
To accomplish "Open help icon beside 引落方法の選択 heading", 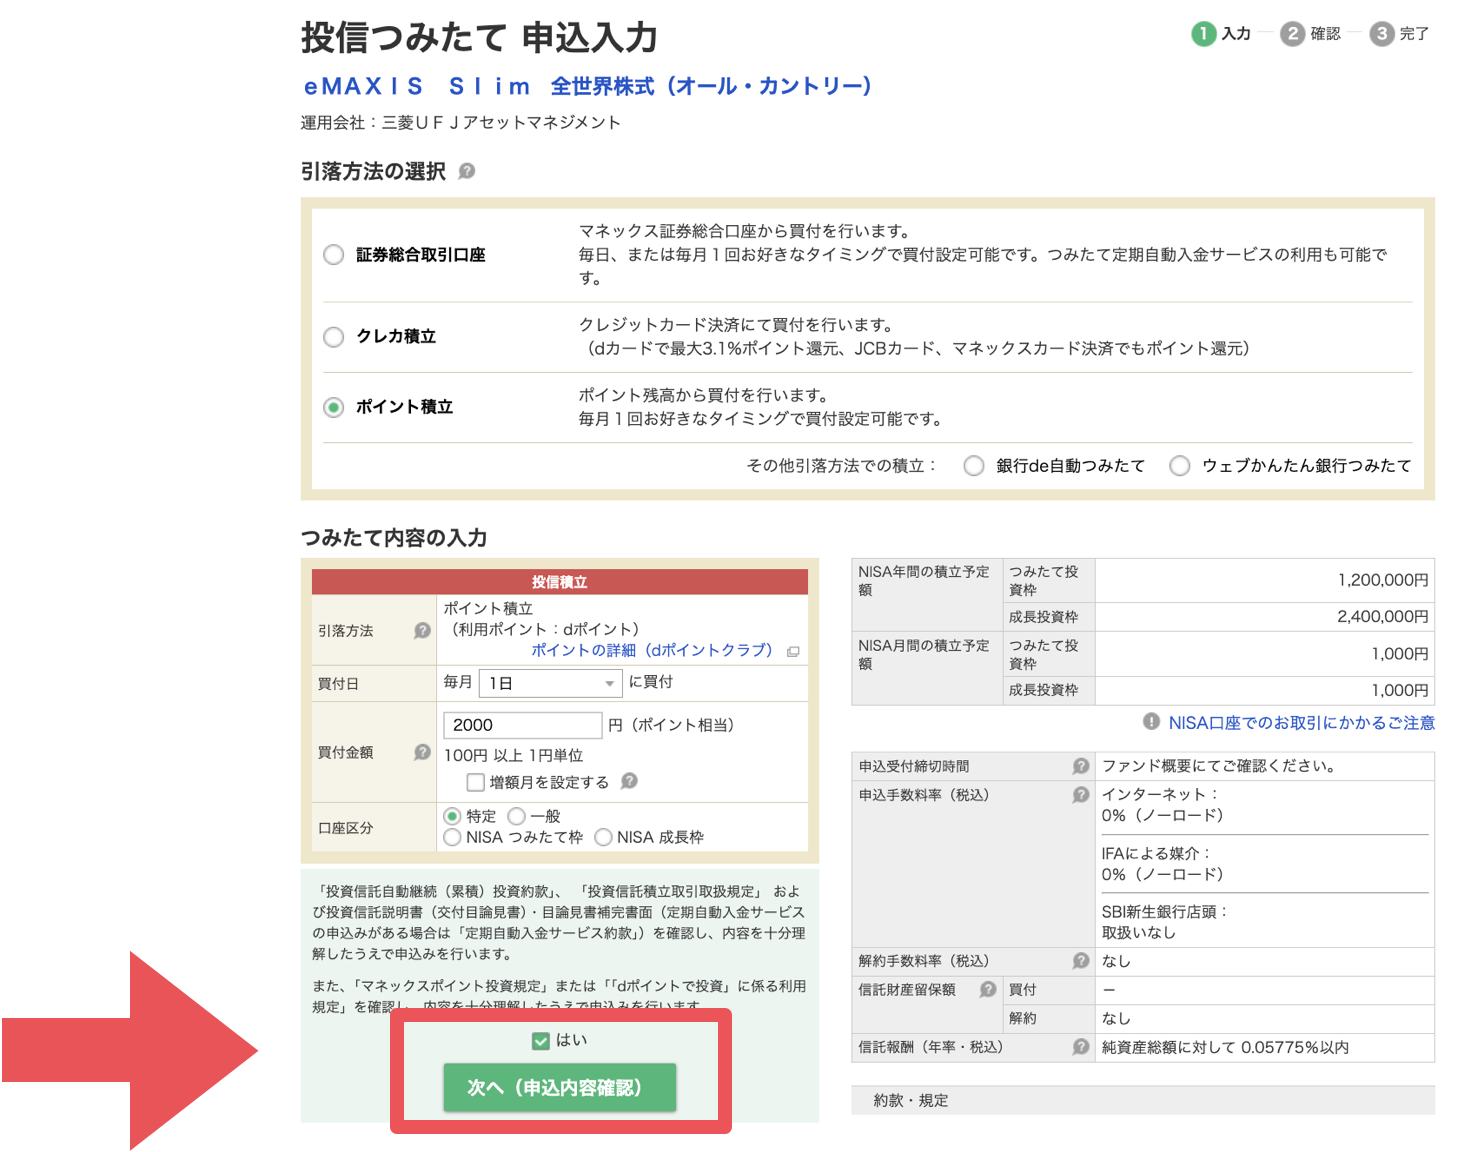I will tap(467, 171).
